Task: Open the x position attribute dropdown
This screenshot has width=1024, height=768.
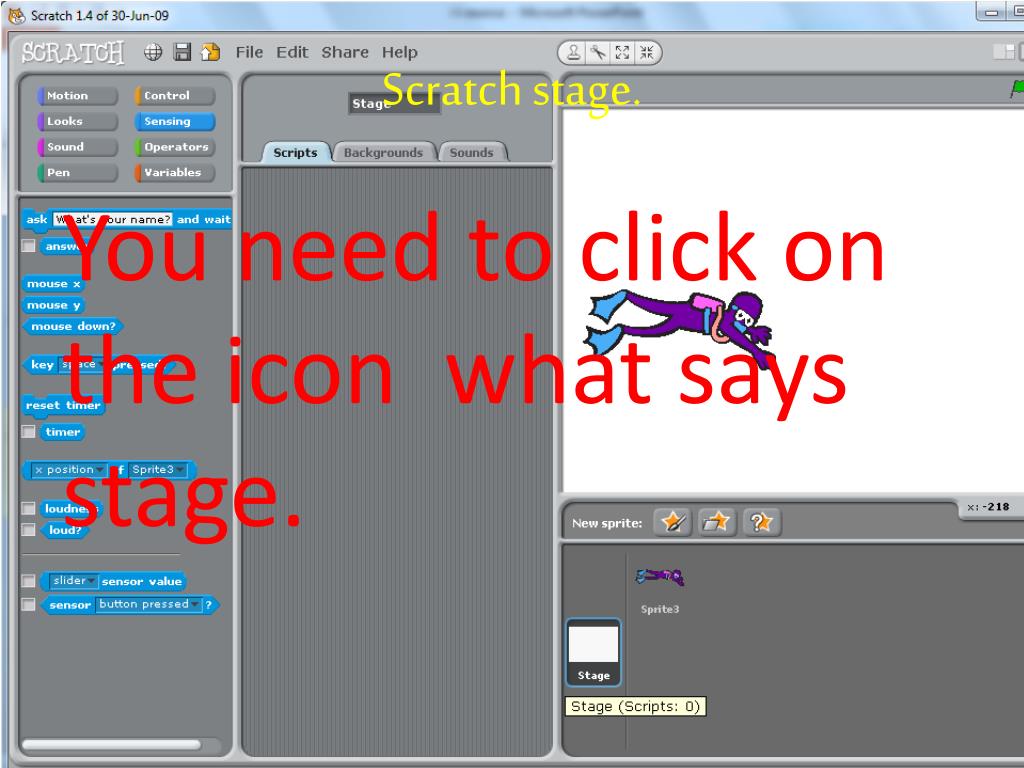Action: tap(69, 470)
